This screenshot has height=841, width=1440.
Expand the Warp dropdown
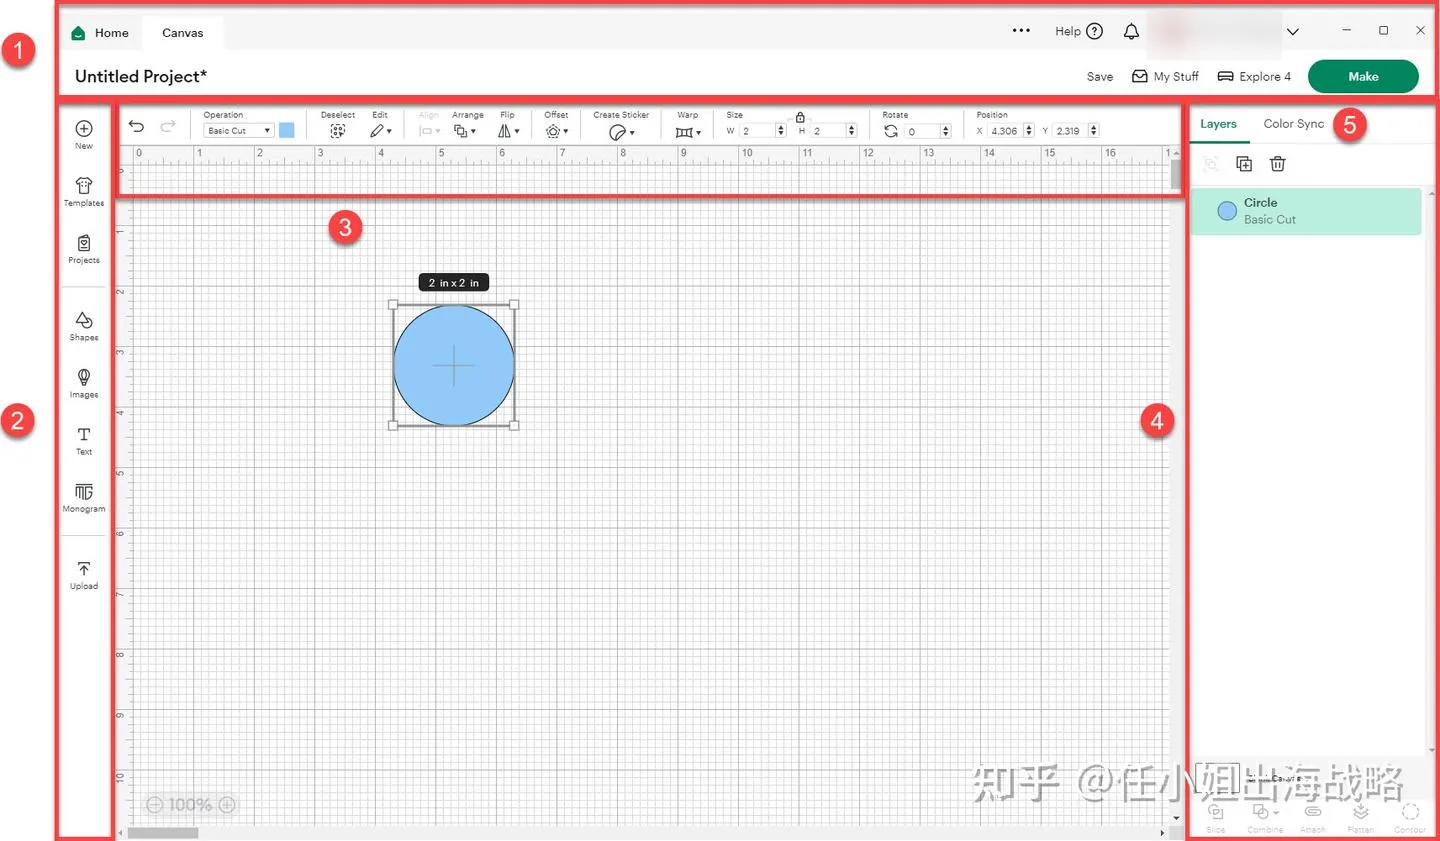688,132
